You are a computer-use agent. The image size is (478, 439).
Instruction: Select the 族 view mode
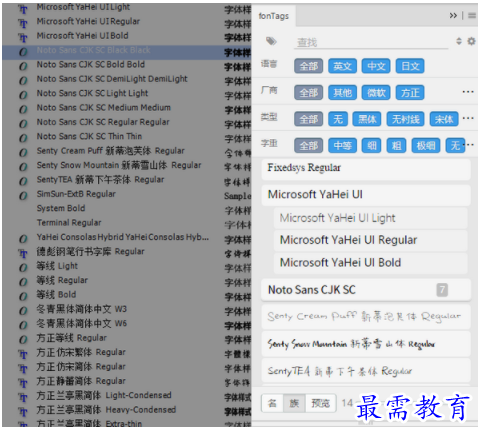[294, 403]
